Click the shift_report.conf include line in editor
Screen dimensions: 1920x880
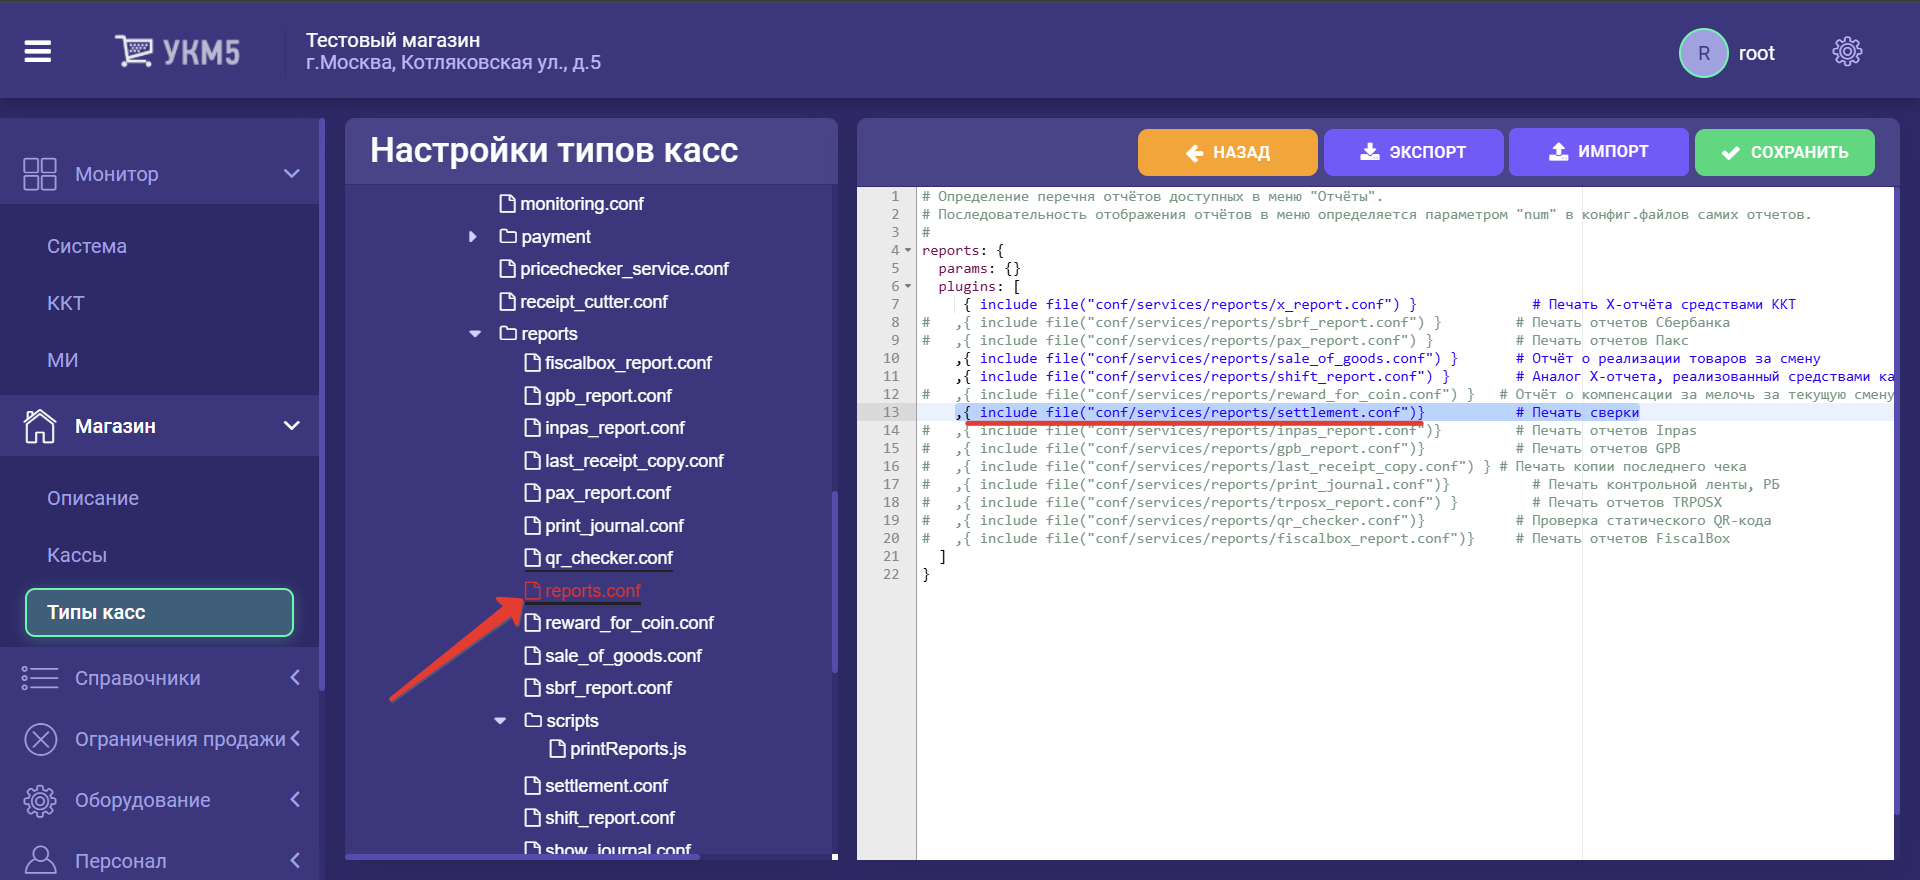[1202, 377]
